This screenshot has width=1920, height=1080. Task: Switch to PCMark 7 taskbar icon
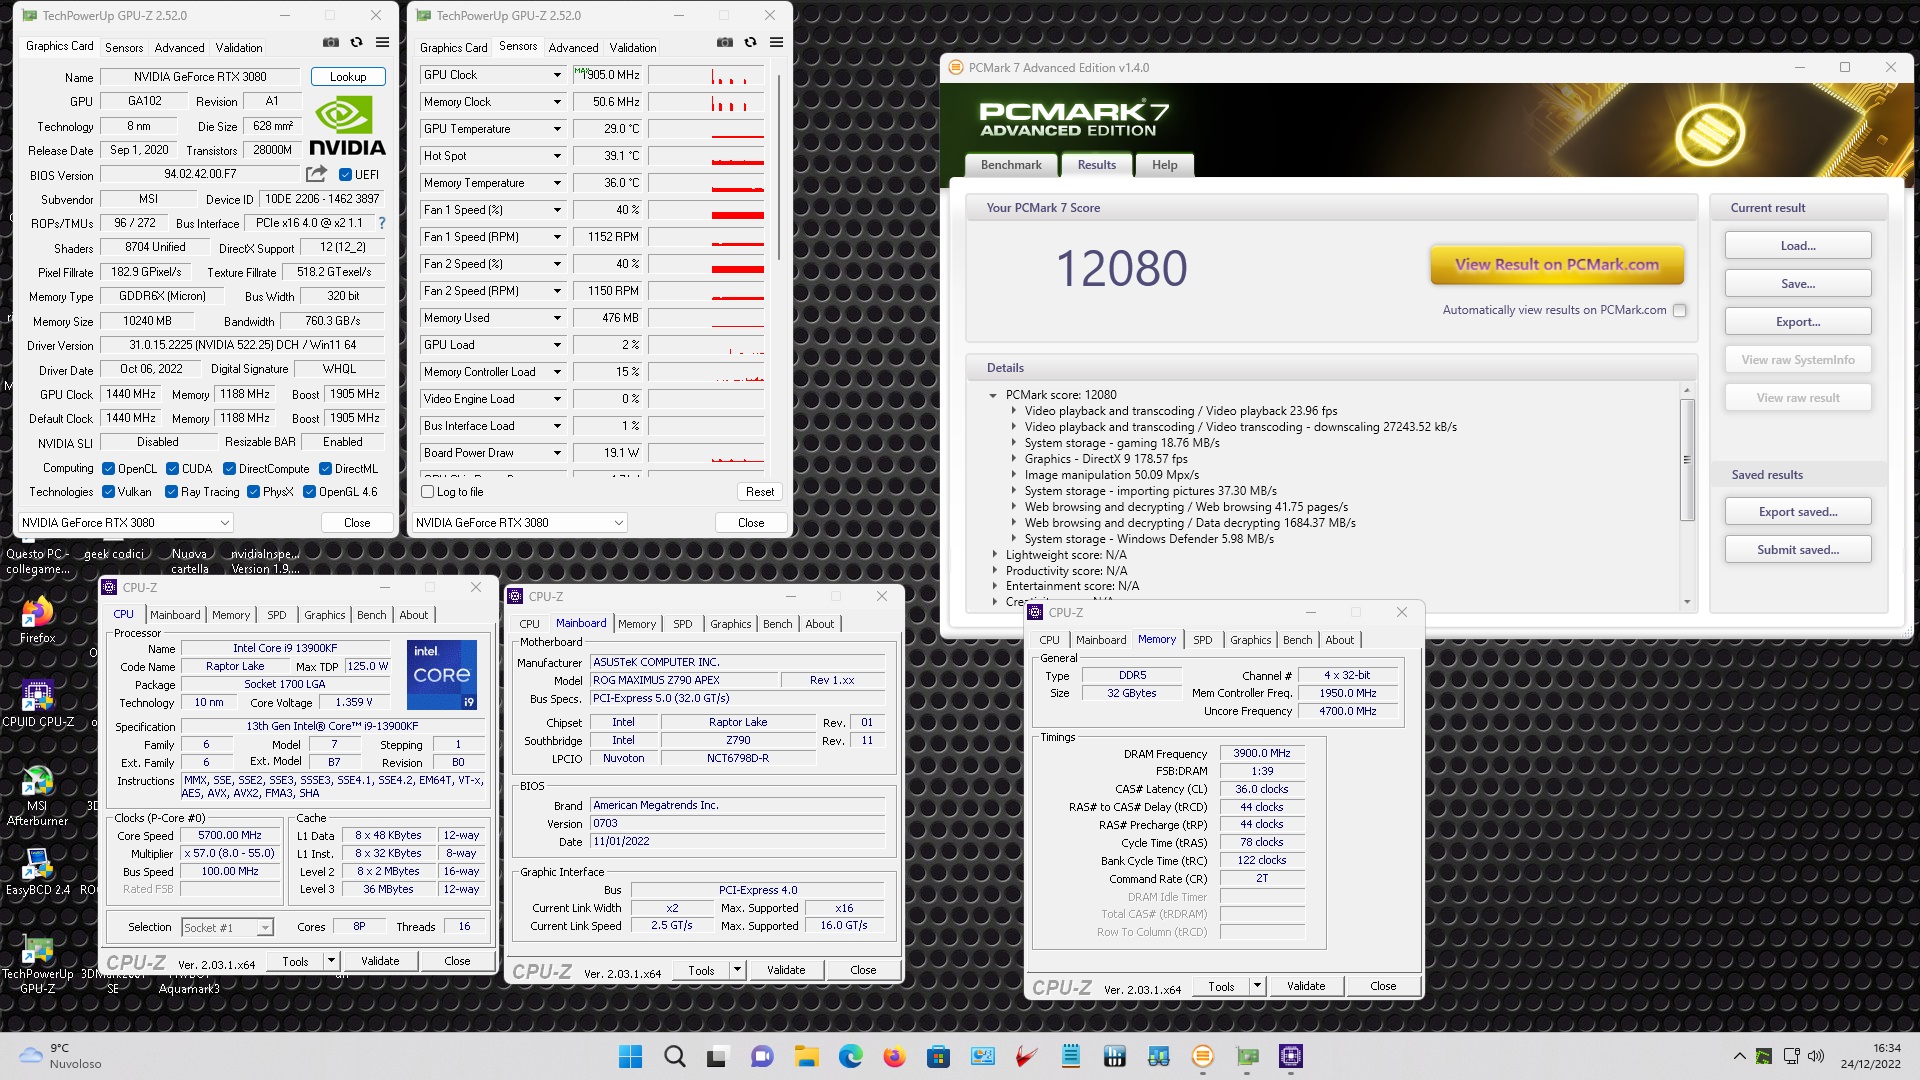[x=1203, y=1056]
